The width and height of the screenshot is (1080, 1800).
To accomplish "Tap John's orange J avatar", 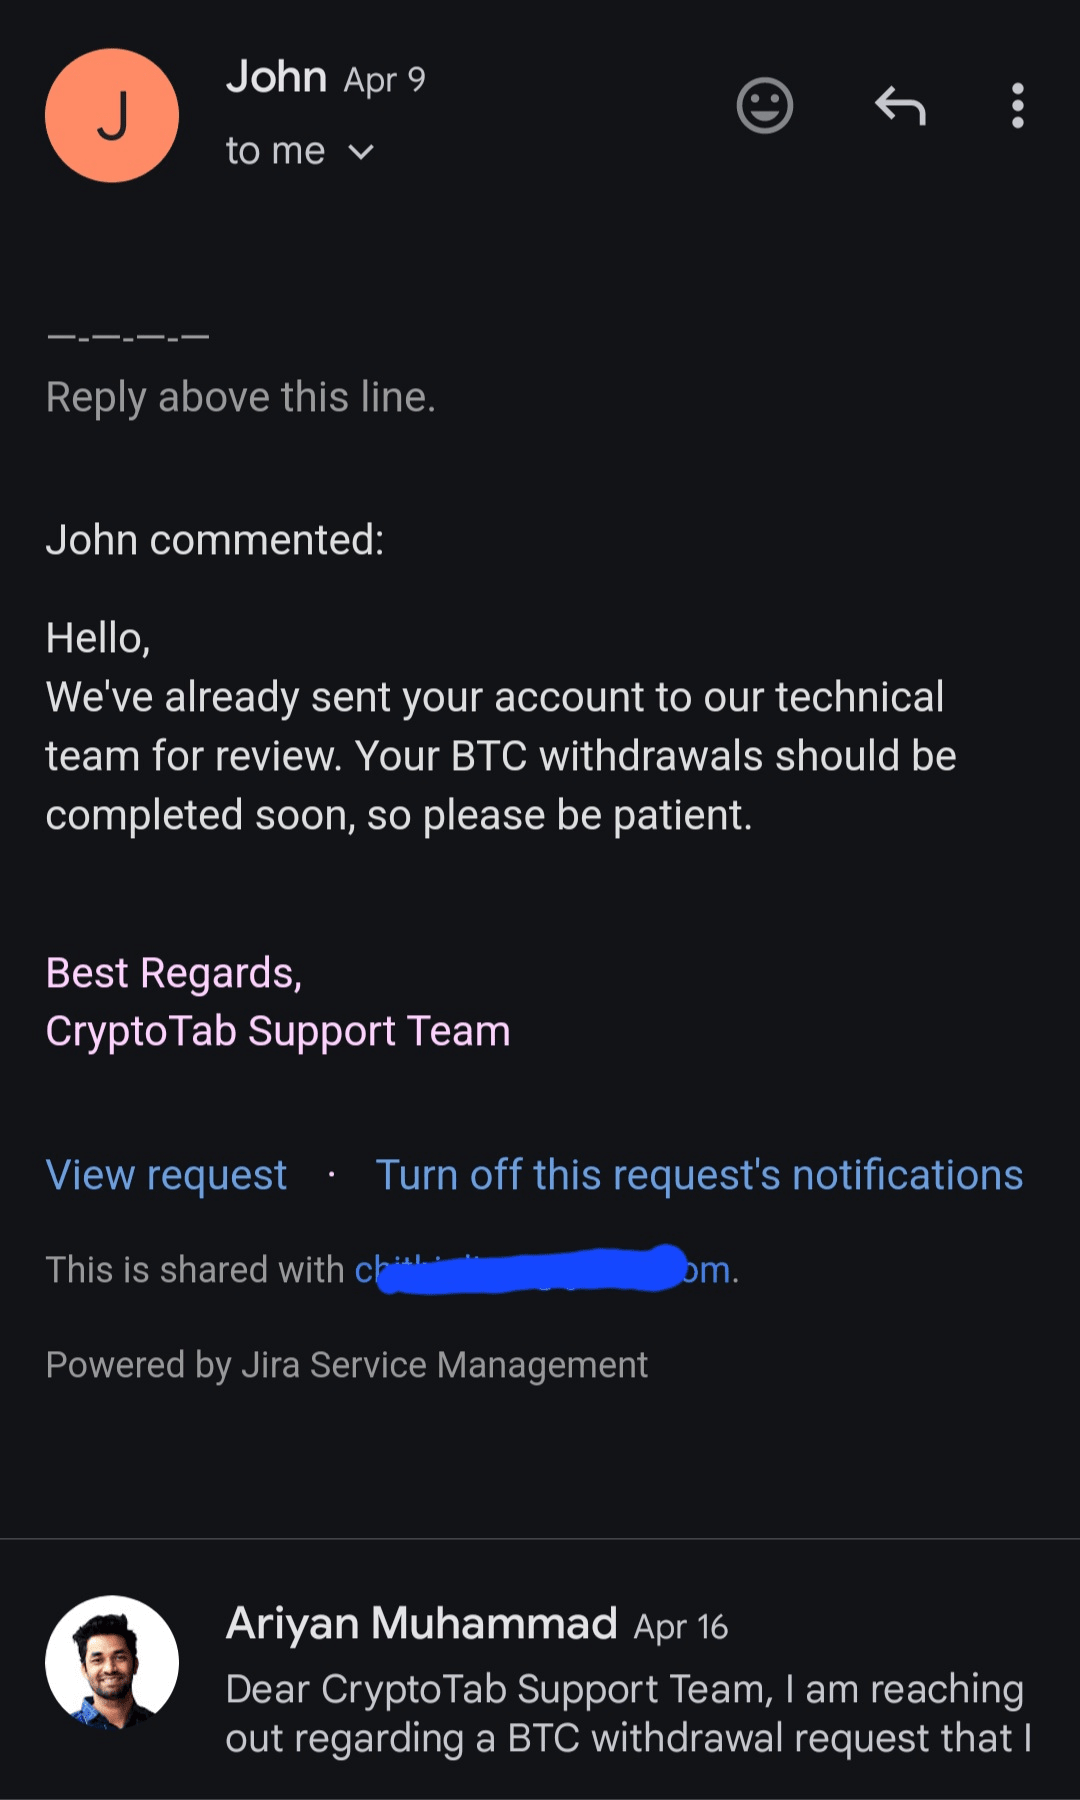I will (x=112, y=115).
